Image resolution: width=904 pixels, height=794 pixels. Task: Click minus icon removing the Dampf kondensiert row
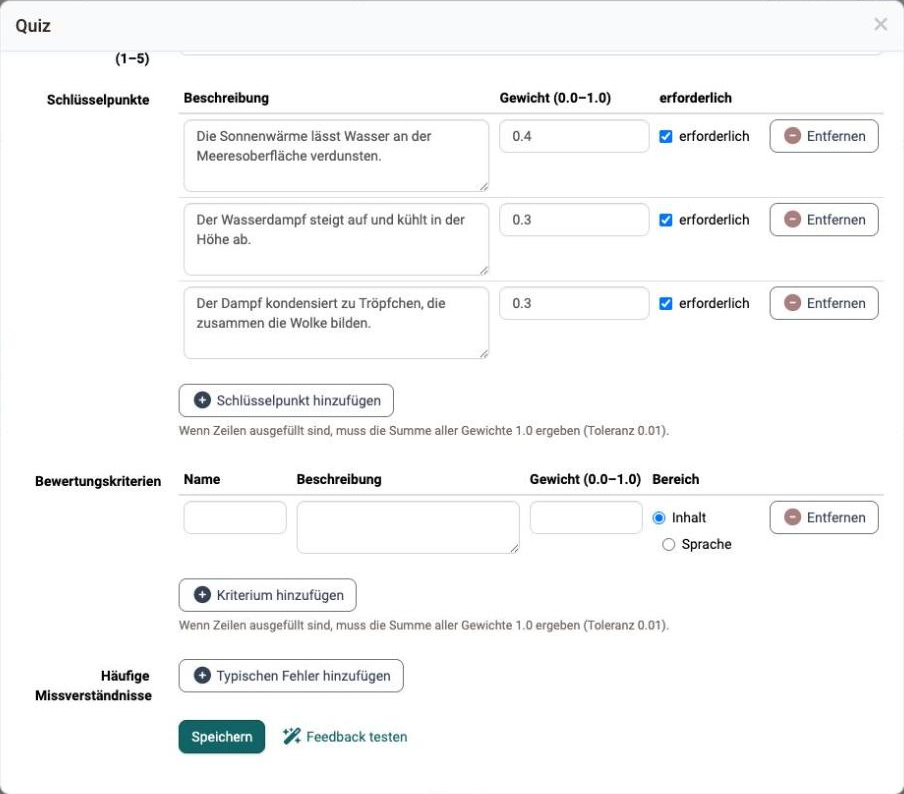coord(792,303)
